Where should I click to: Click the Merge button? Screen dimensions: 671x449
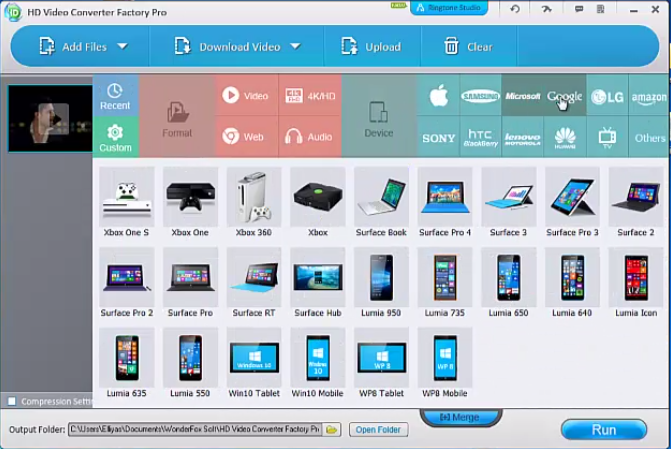(460, 417)
